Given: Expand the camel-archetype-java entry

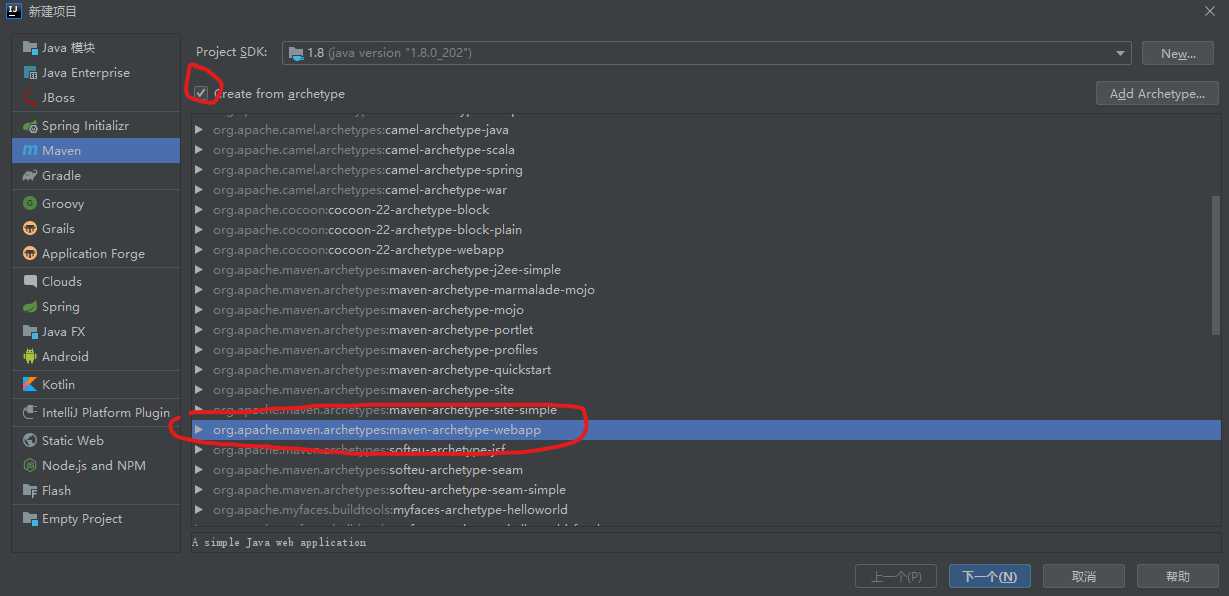Looking at the screenshot, I should [x=199, y=130].
